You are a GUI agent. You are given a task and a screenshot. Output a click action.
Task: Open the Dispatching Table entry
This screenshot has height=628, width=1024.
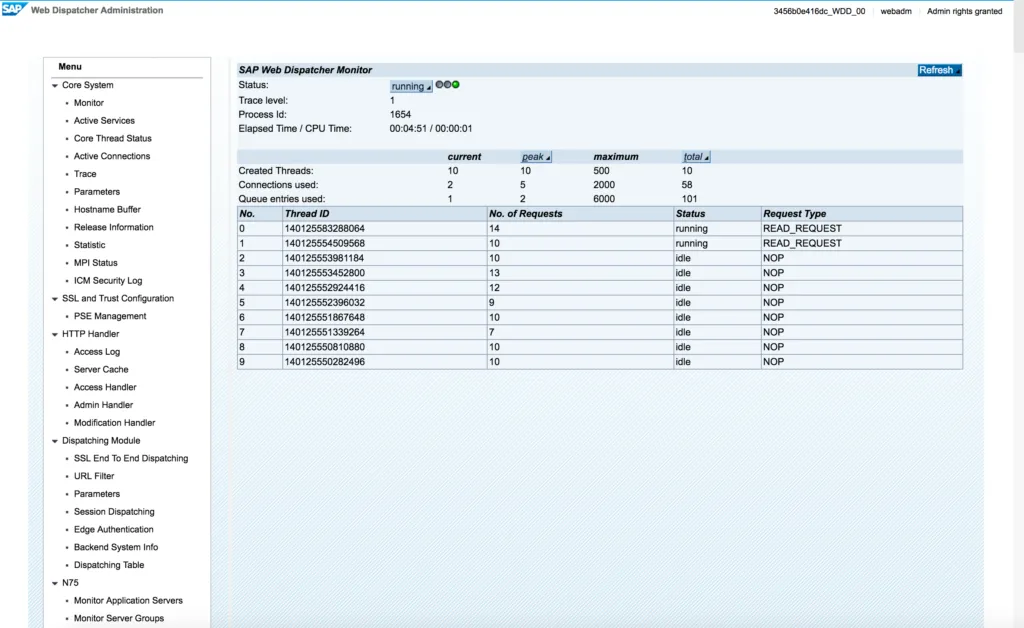(x=109, y=565)
